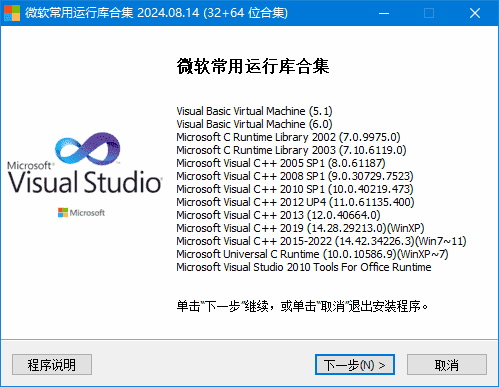Click the installer icon in title bar
The height and width of the screenshot is (387, 499).
click(x=12, y=13)
